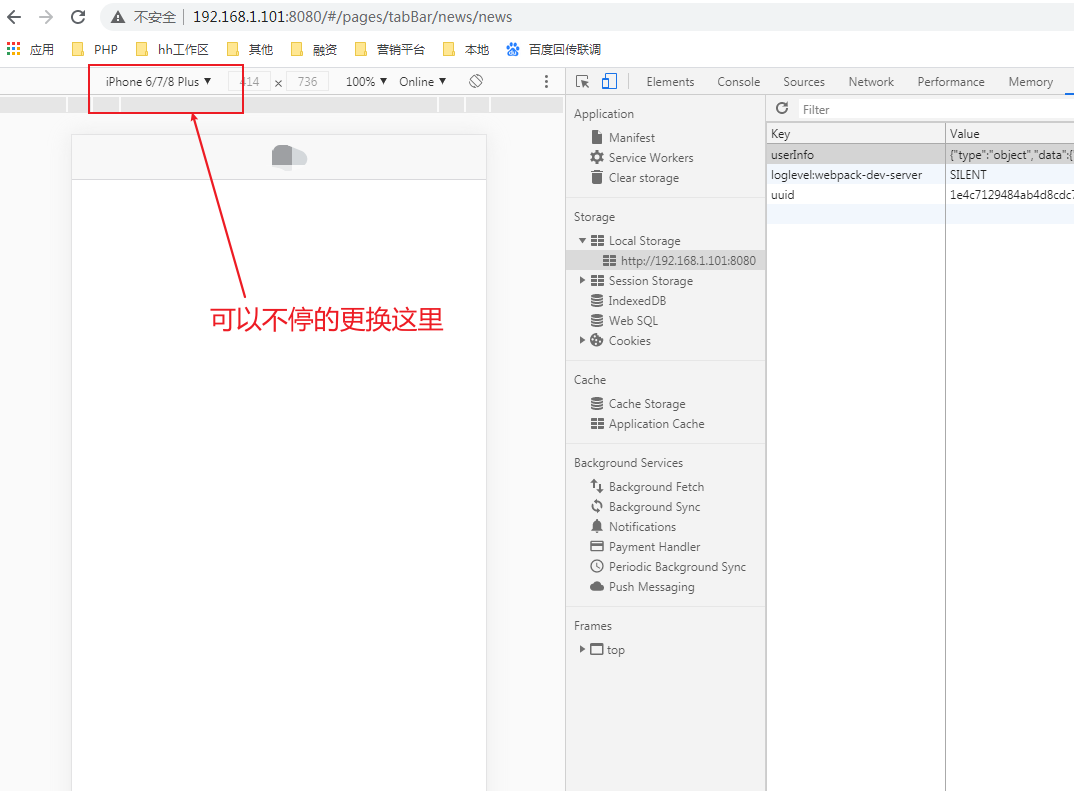The height and width of the screenshot is (791, 1074).
Task: Click the network throttling blocked icon
Action: tap(476, 80)
